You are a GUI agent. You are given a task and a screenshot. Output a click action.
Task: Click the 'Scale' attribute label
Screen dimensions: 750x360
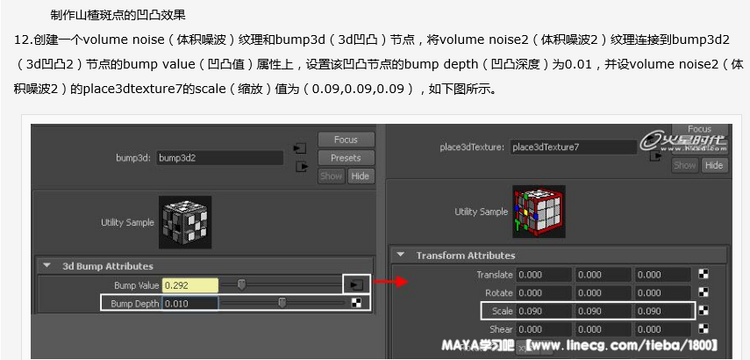coord(502,311)
